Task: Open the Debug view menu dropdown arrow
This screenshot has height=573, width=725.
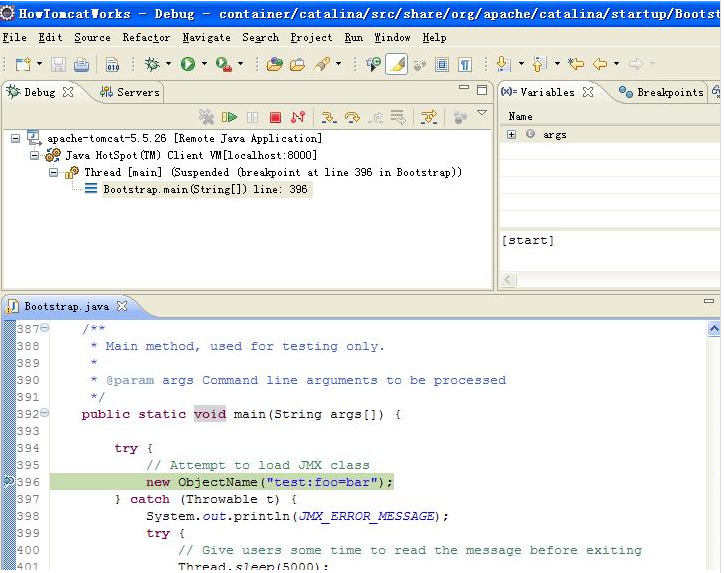Action: pyautogui.click(x=482, y=113)
